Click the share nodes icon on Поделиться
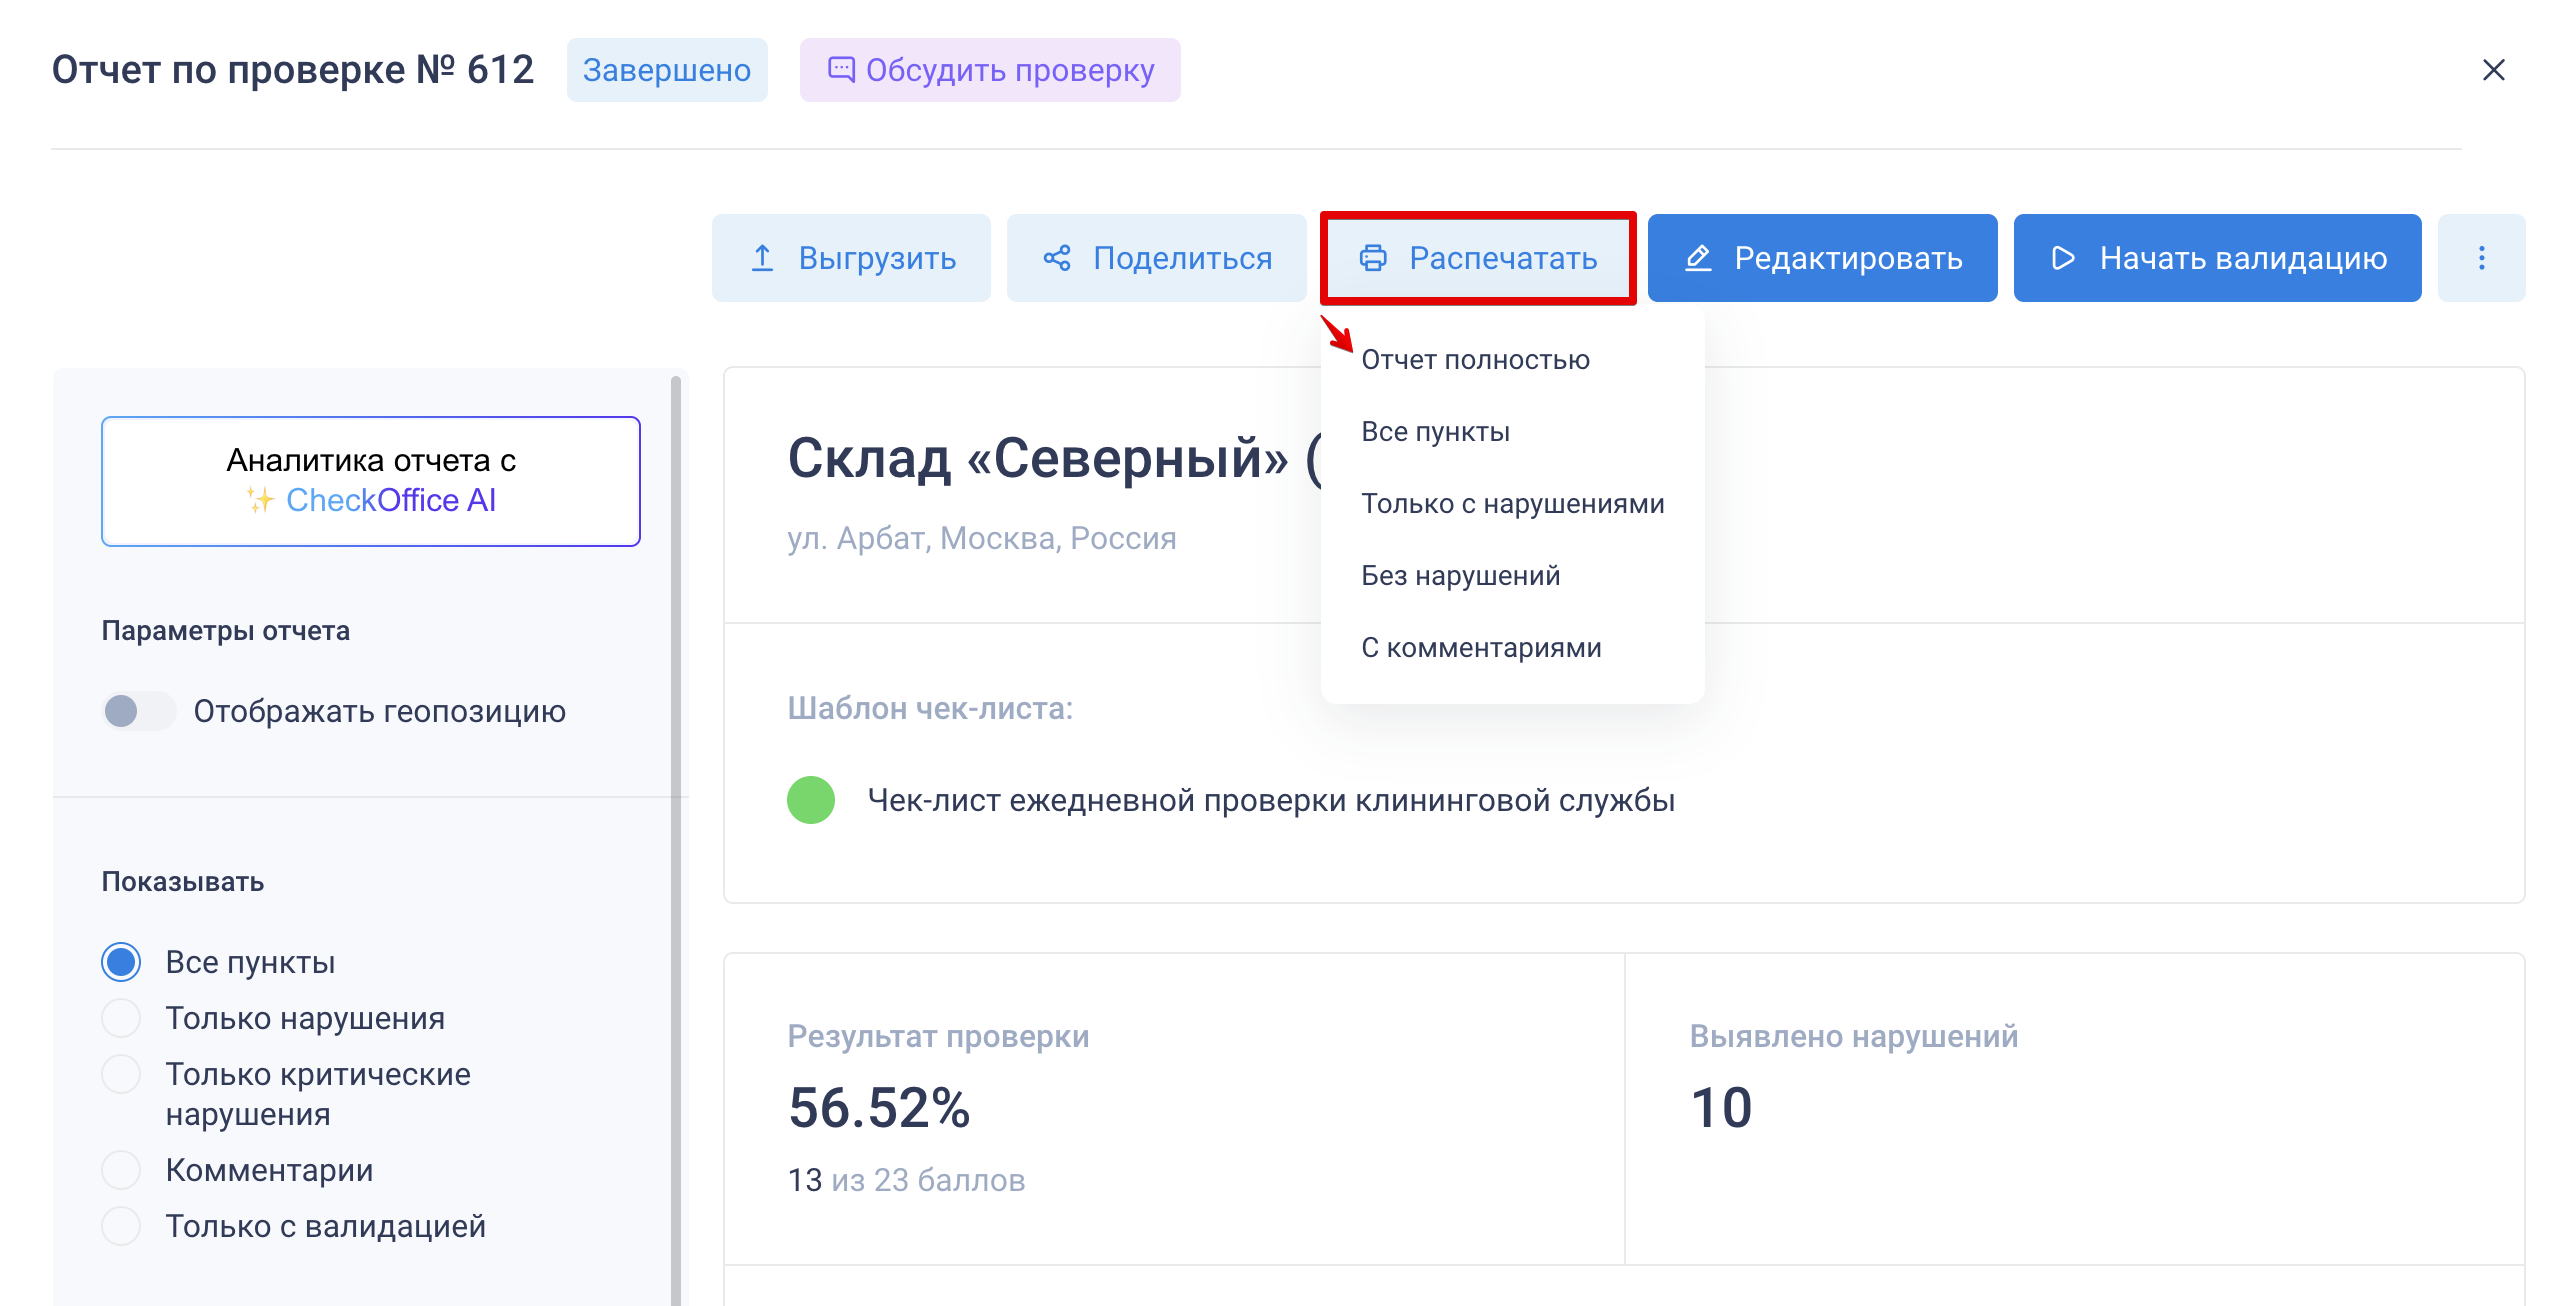This screenshot has width=2556, height=1306. (1057, 258)
